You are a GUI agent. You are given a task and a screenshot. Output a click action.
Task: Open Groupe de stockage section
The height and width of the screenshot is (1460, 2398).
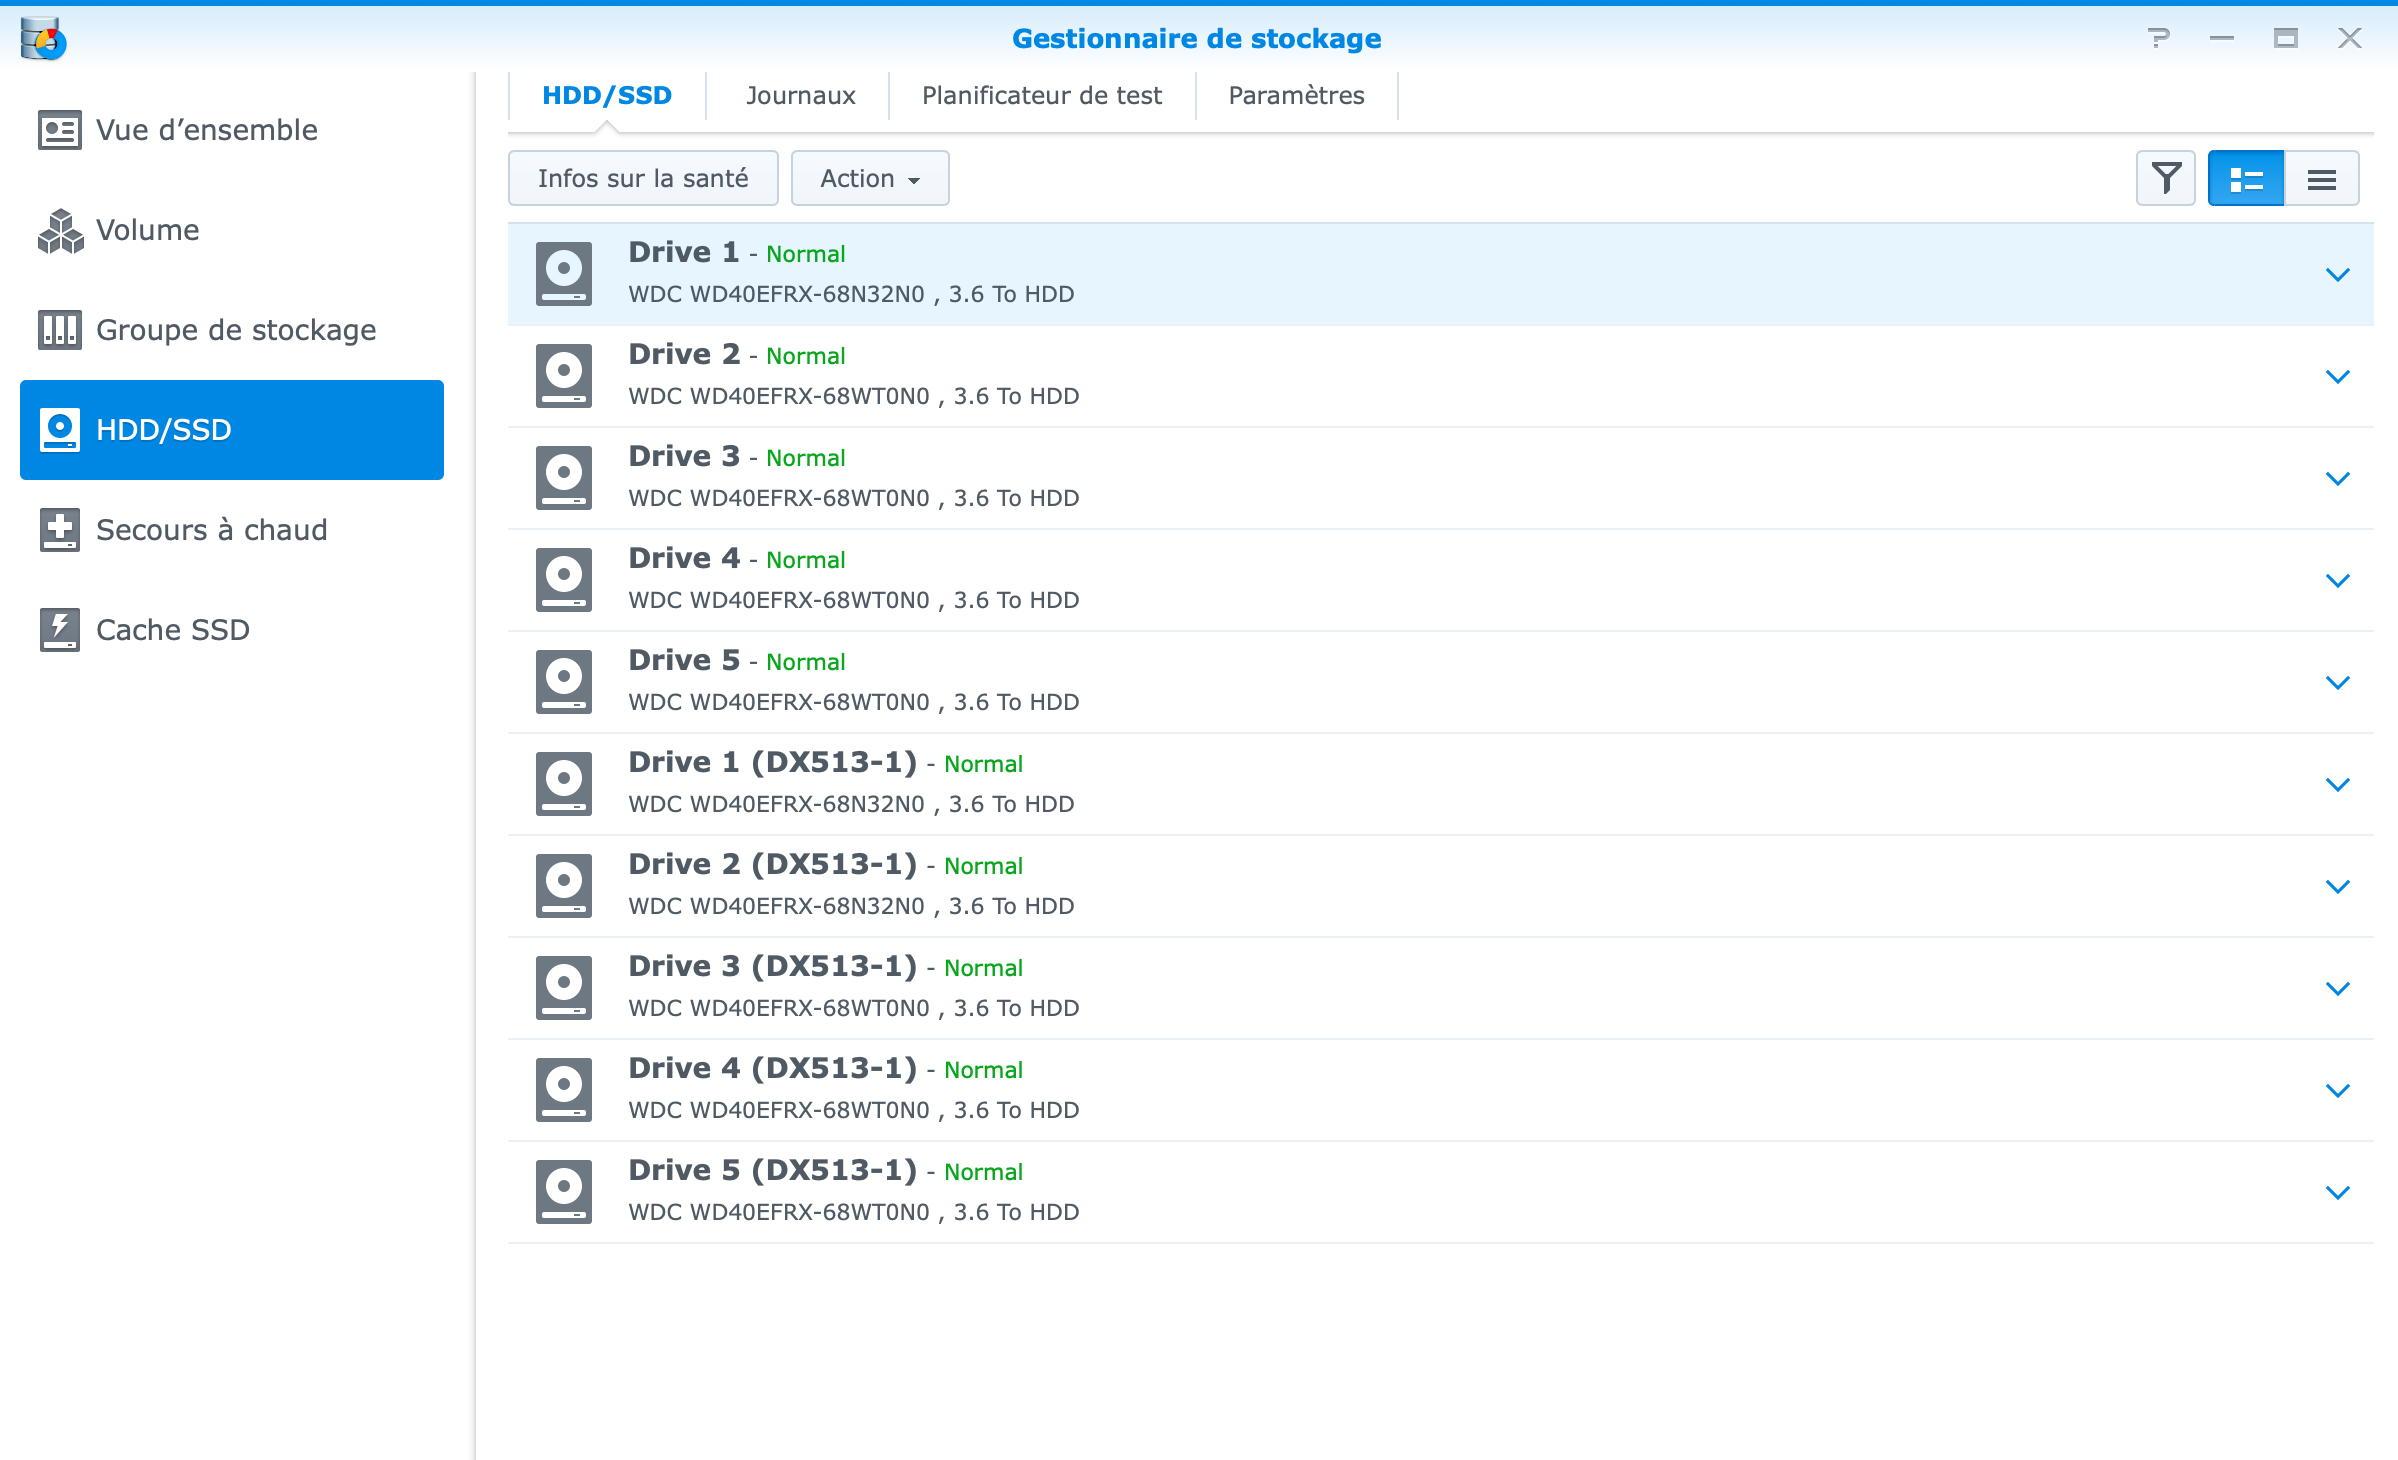[235, 330]
